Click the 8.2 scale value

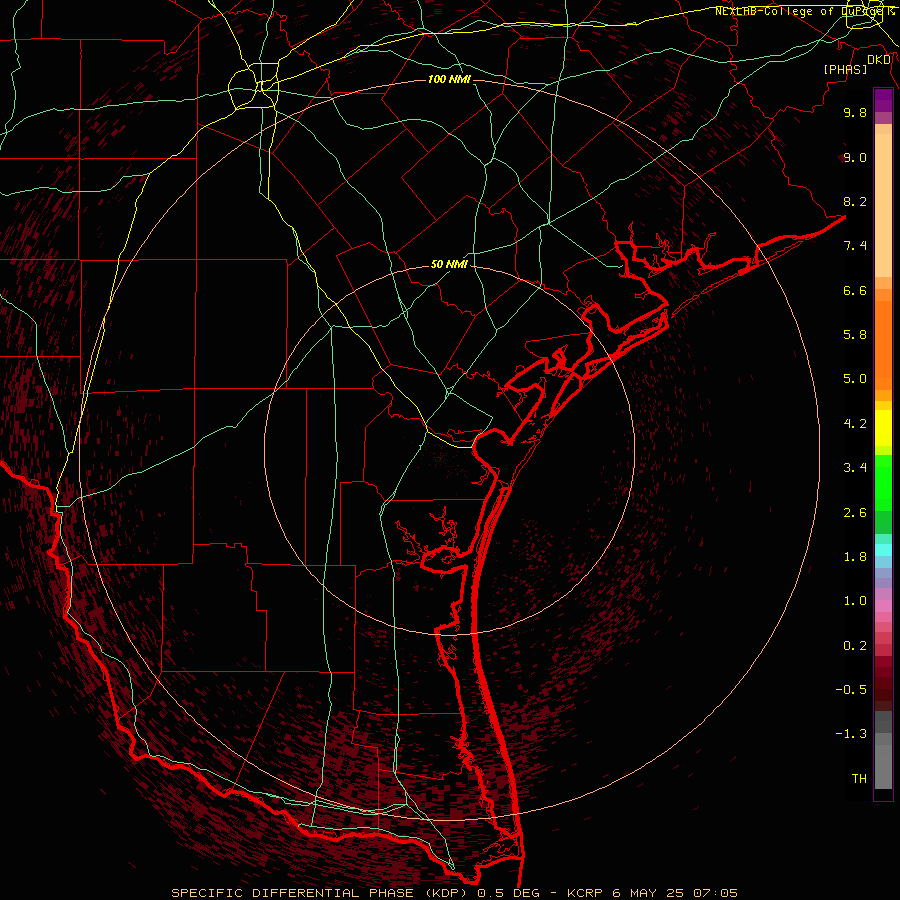click(x=855, y=201)
